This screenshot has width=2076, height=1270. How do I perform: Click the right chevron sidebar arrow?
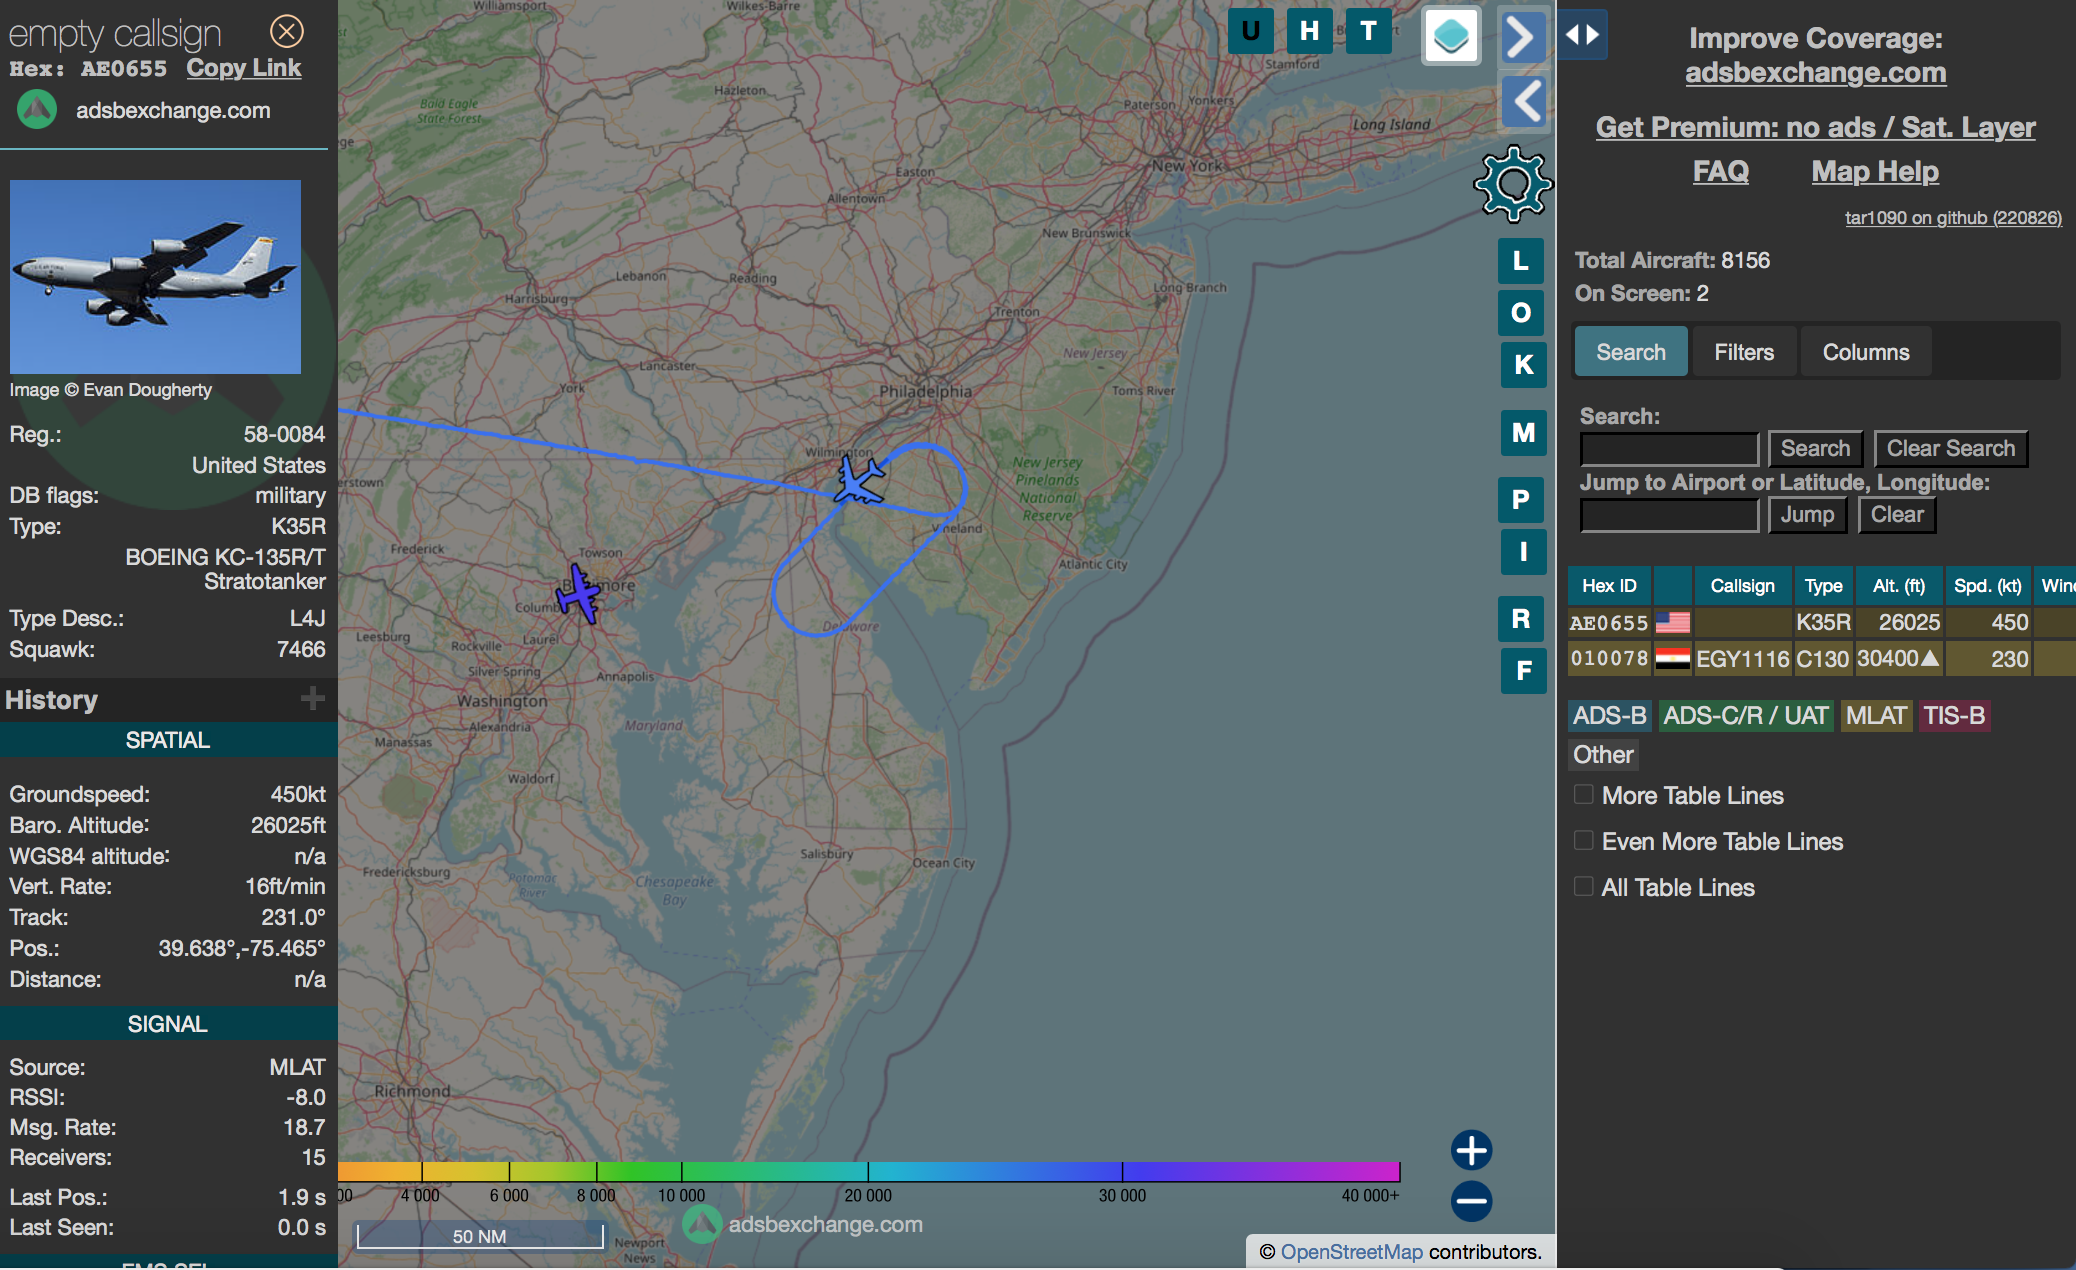1523,37
